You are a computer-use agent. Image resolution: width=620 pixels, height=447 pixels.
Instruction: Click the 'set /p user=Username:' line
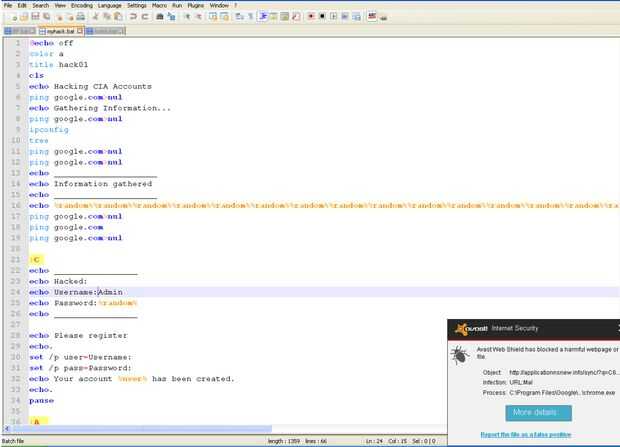[80, 357]
